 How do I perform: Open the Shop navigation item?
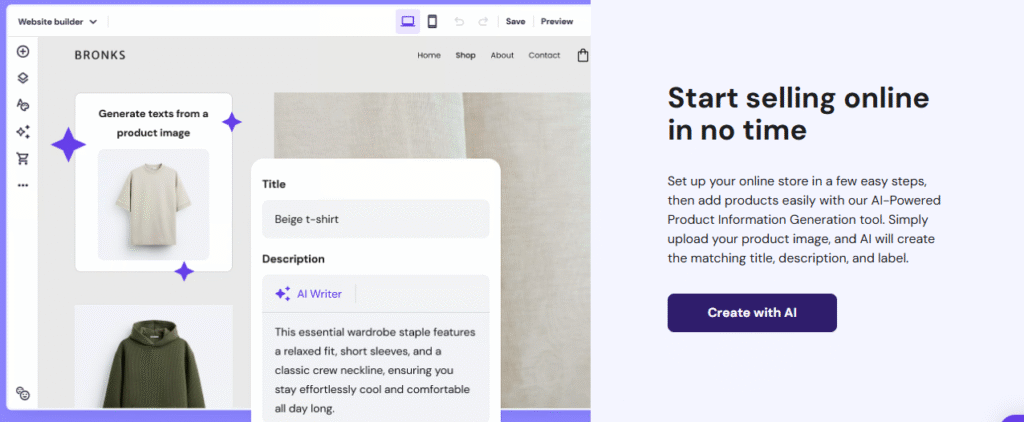[466, 56]
